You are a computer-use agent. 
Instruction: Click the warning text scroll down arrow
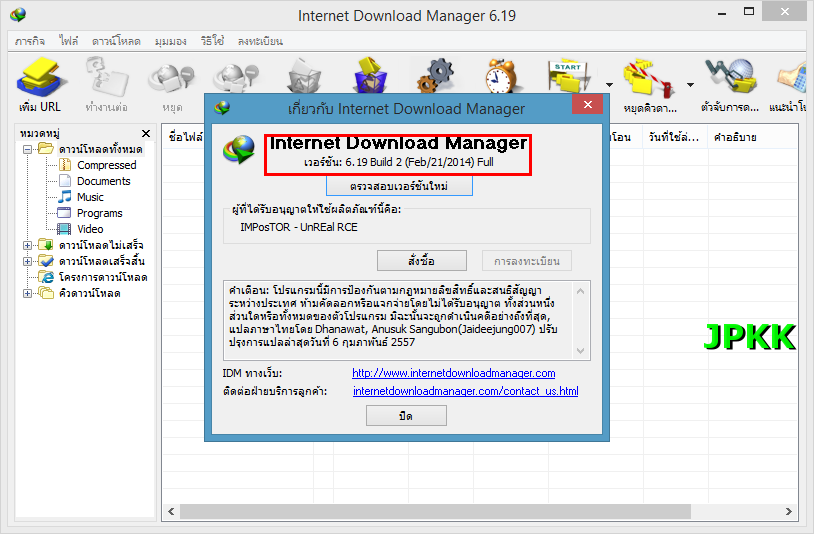[x=580, y=351]
